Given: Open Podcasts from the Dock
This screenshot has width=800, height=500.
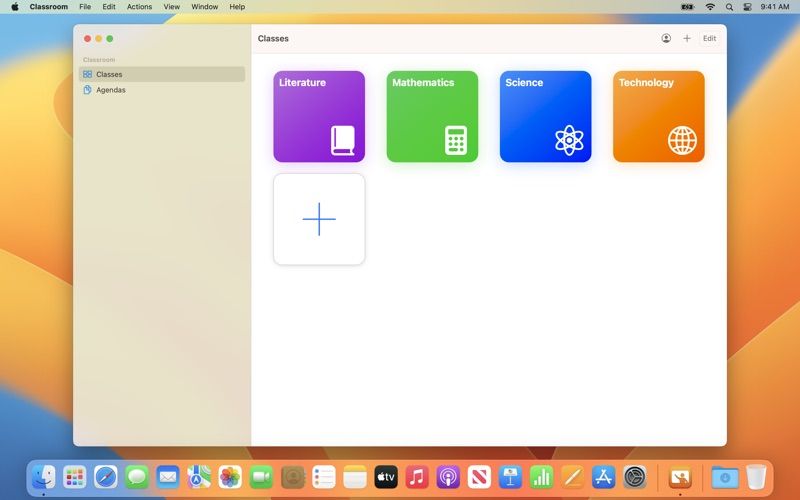Looking at the screenshot, I should coord(448,478).
